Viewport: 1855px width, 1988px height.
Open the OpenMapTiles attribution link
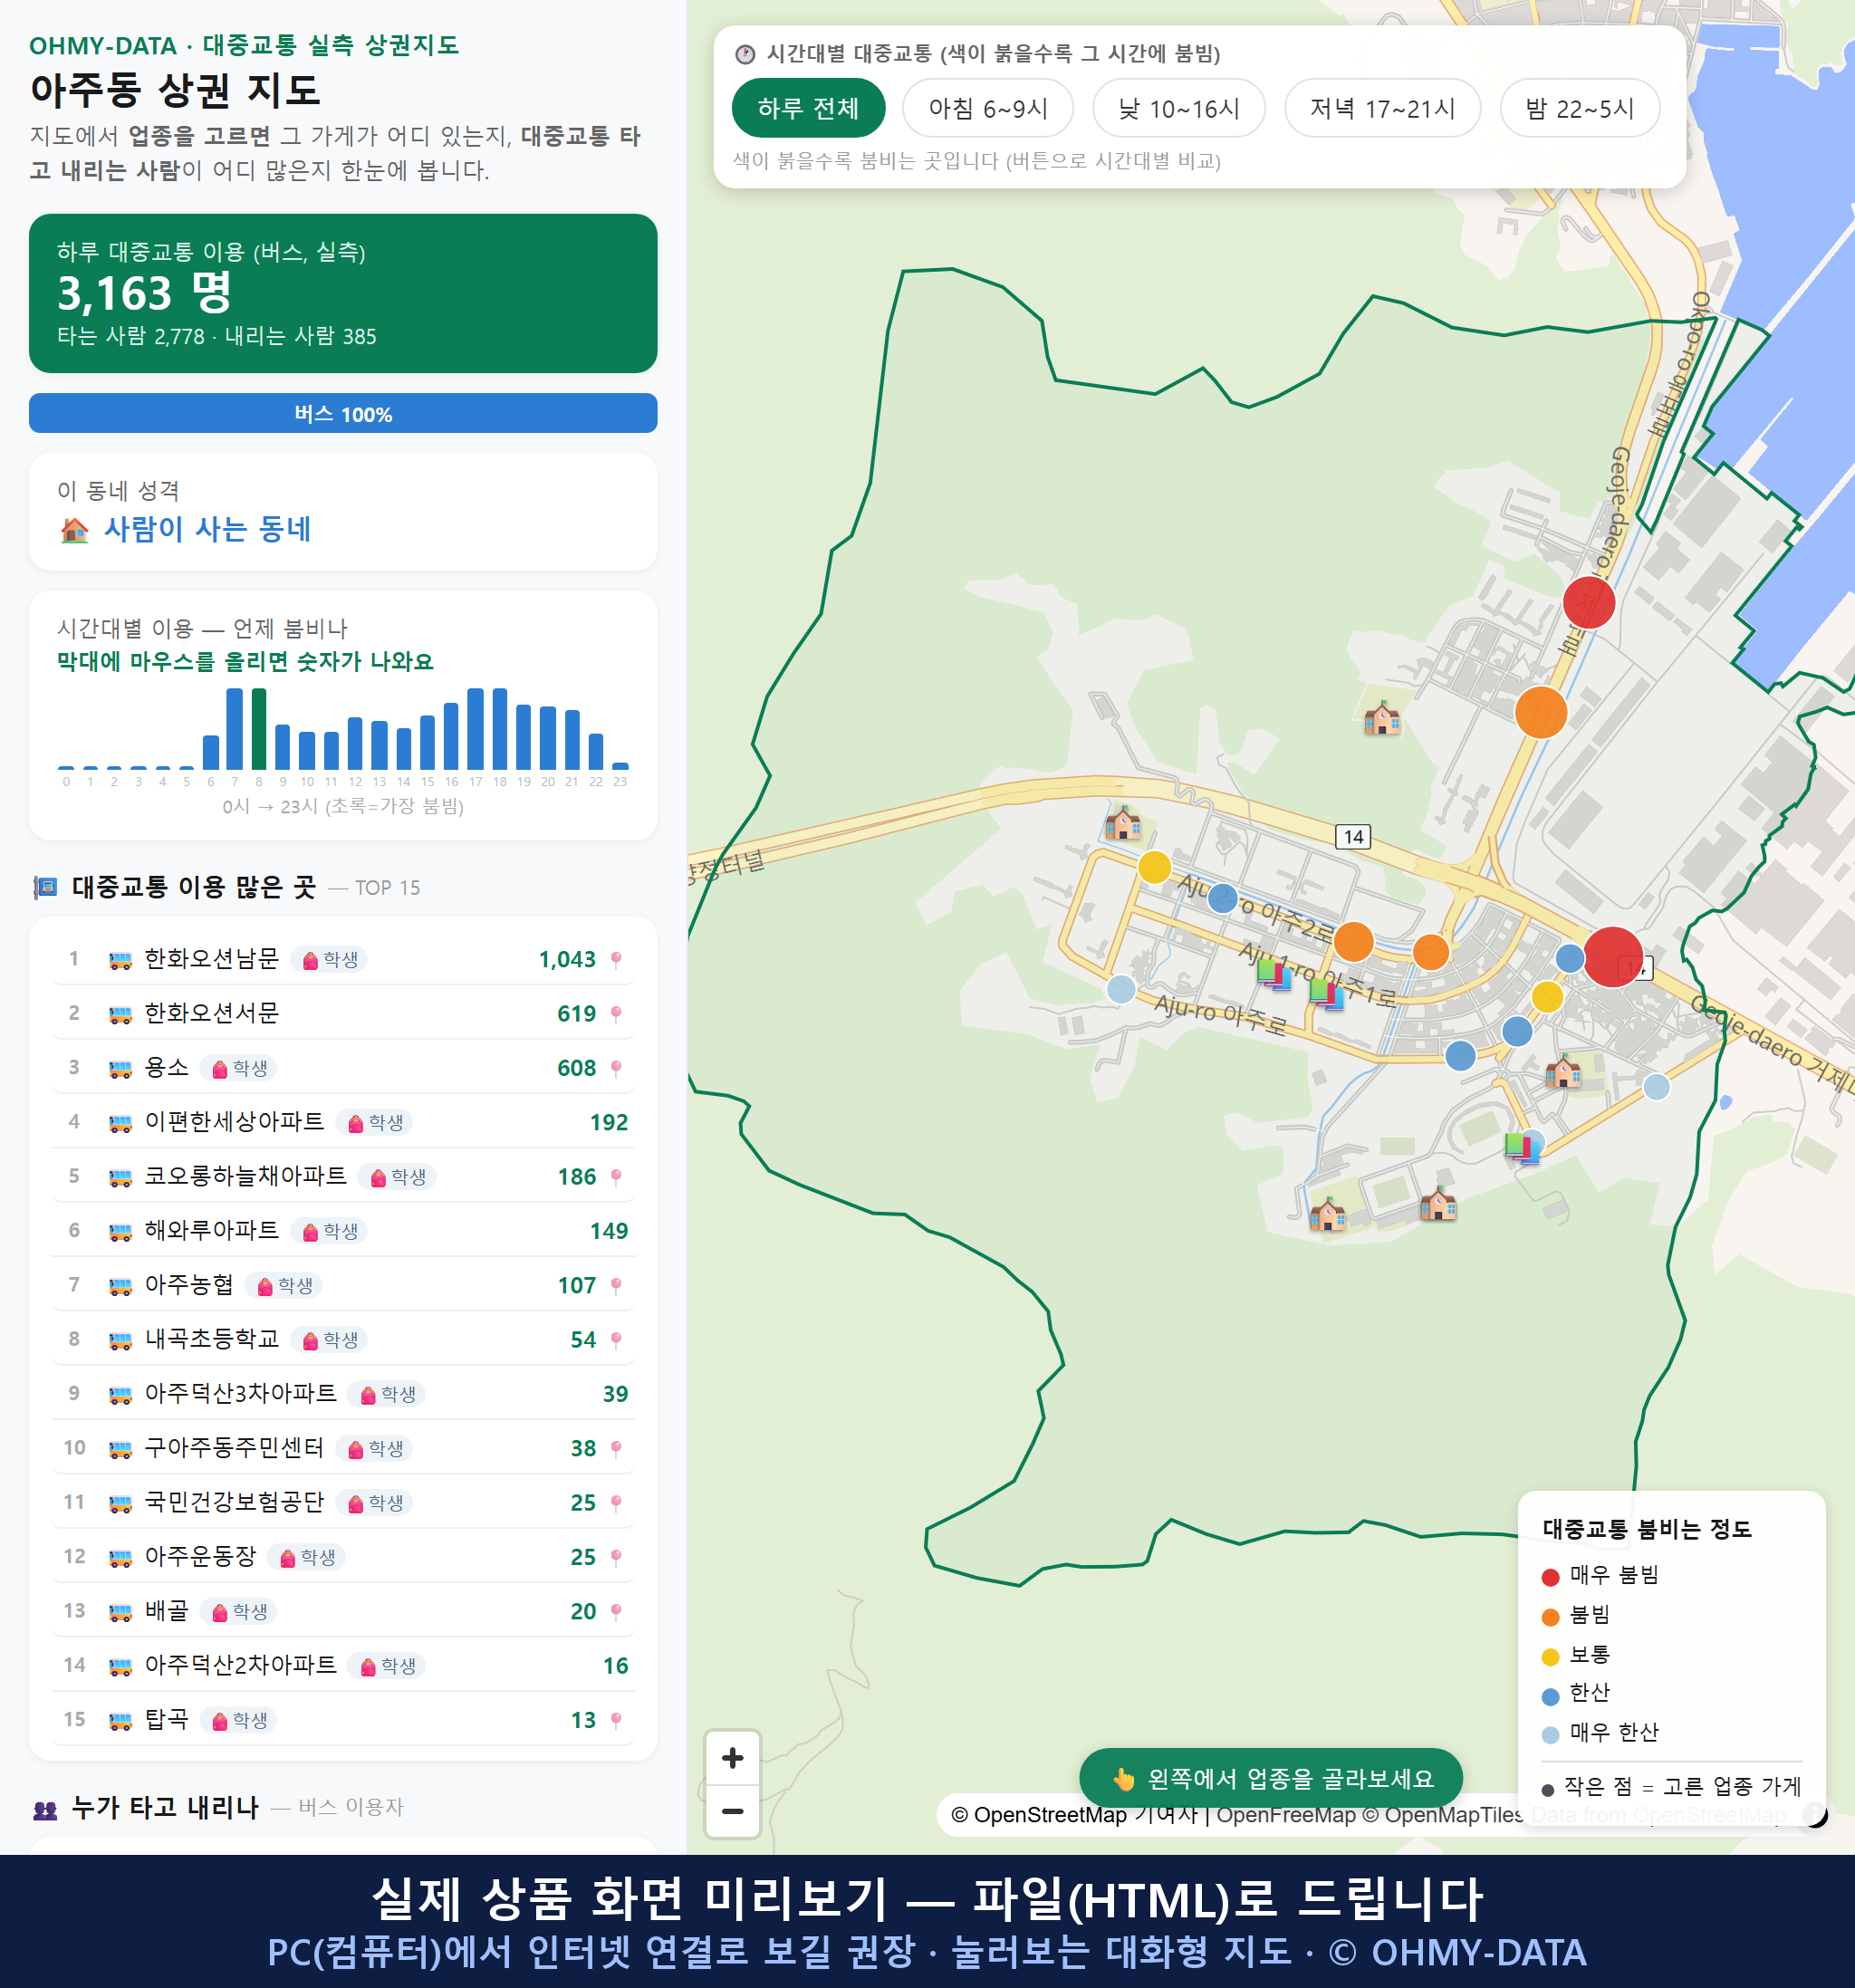pyautogui.click(x=1443, y=1814)
